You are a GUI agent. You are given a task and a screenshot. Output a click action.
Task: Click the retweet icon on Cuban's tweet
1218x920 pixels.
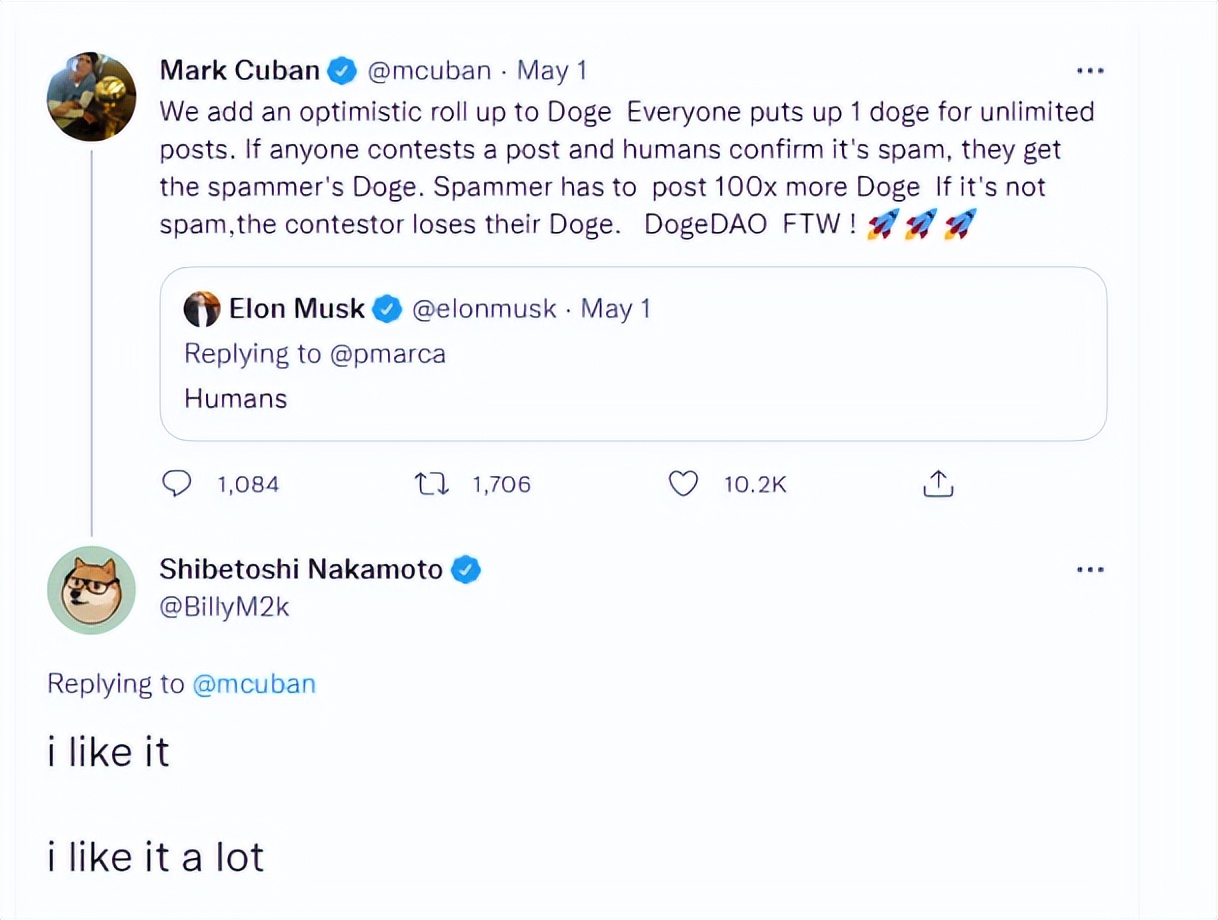click(431, 484)
